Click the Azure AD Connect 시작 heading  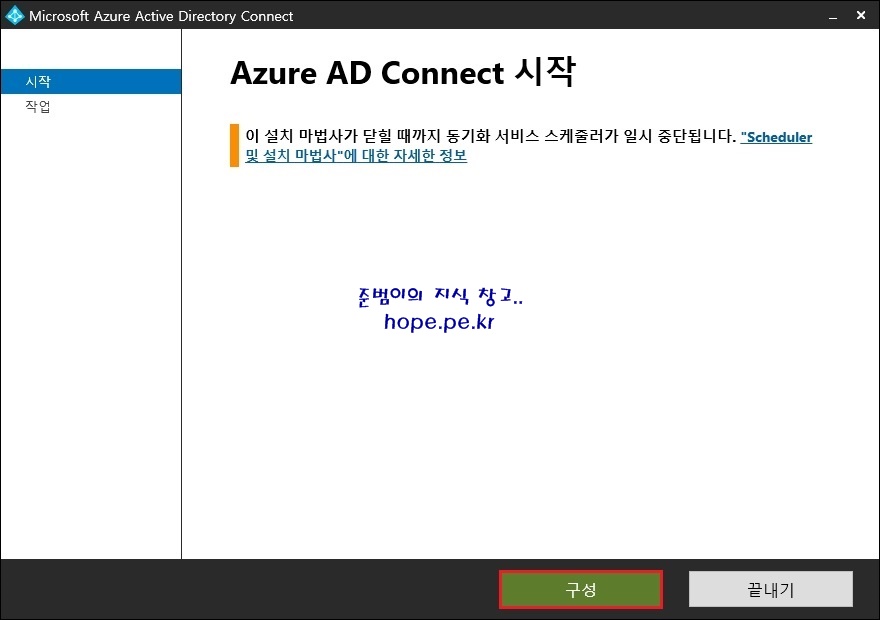[402, 72]
